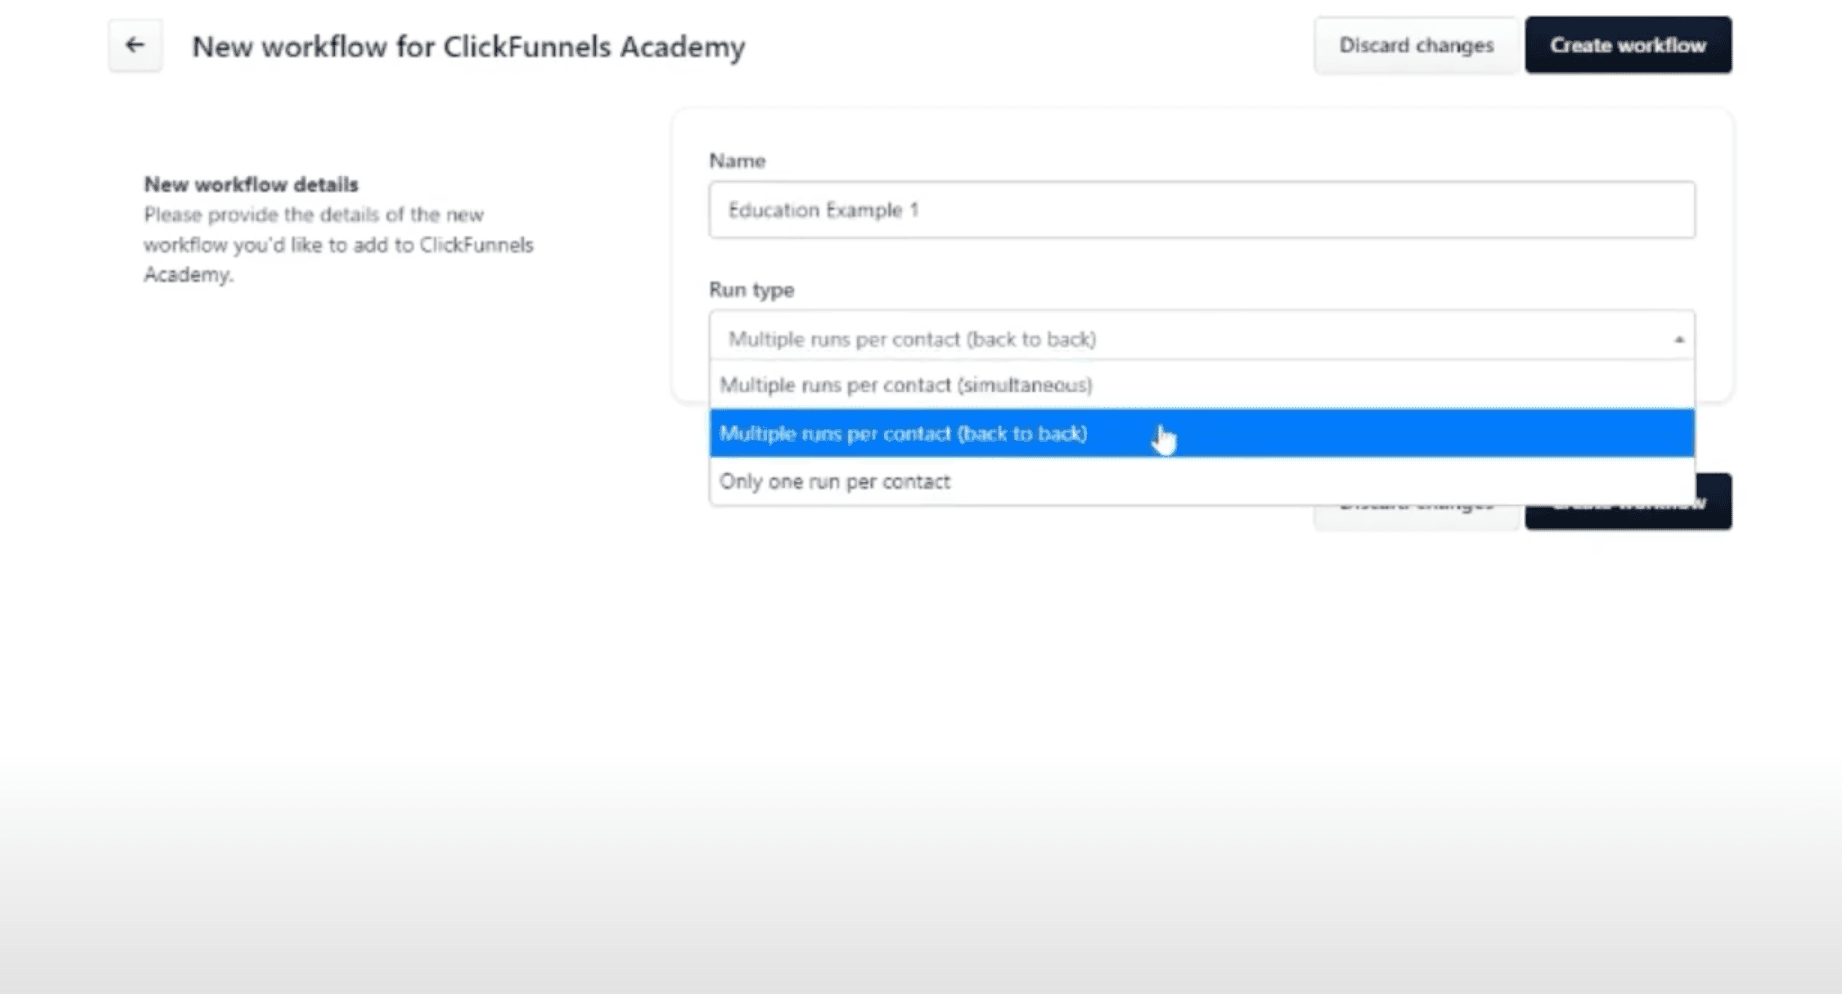Select the text "Education Example 1"
This screenshot has width=1842, height=994.
click(824, 210)
